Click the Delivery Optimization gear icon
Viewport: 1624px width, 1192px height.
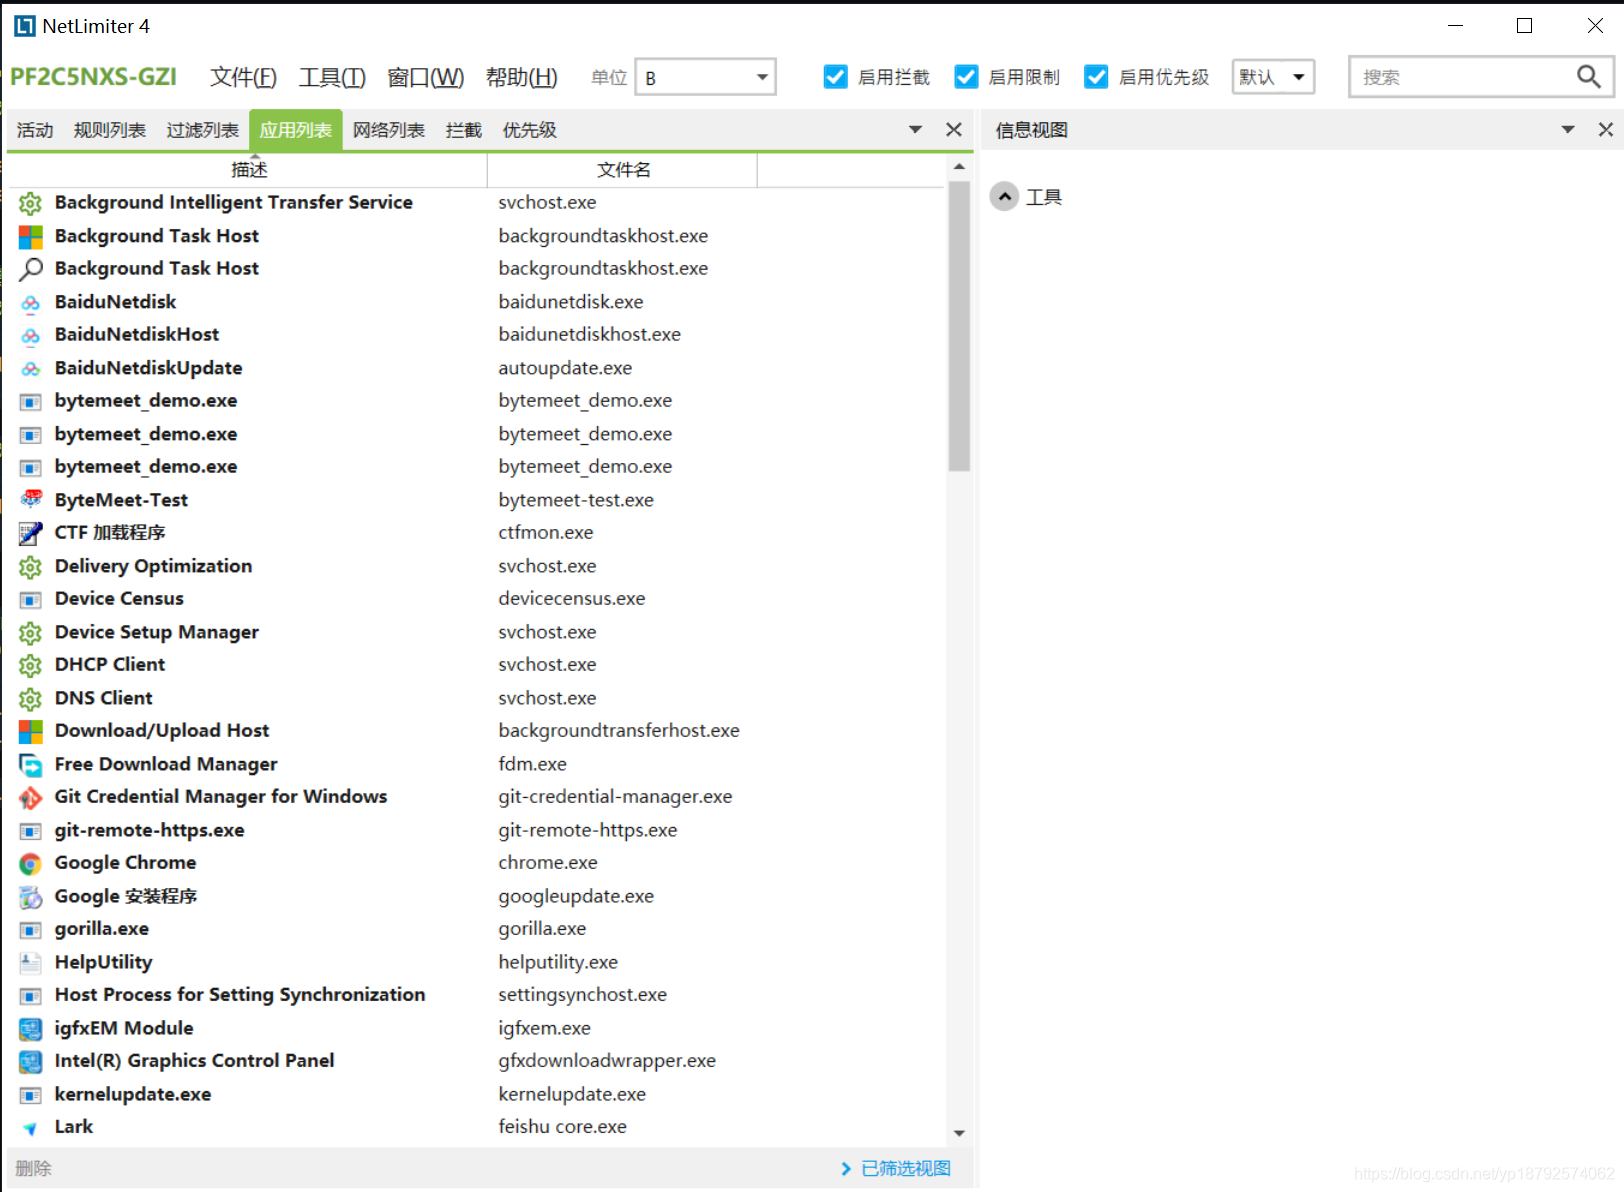(x=31, y=567)
